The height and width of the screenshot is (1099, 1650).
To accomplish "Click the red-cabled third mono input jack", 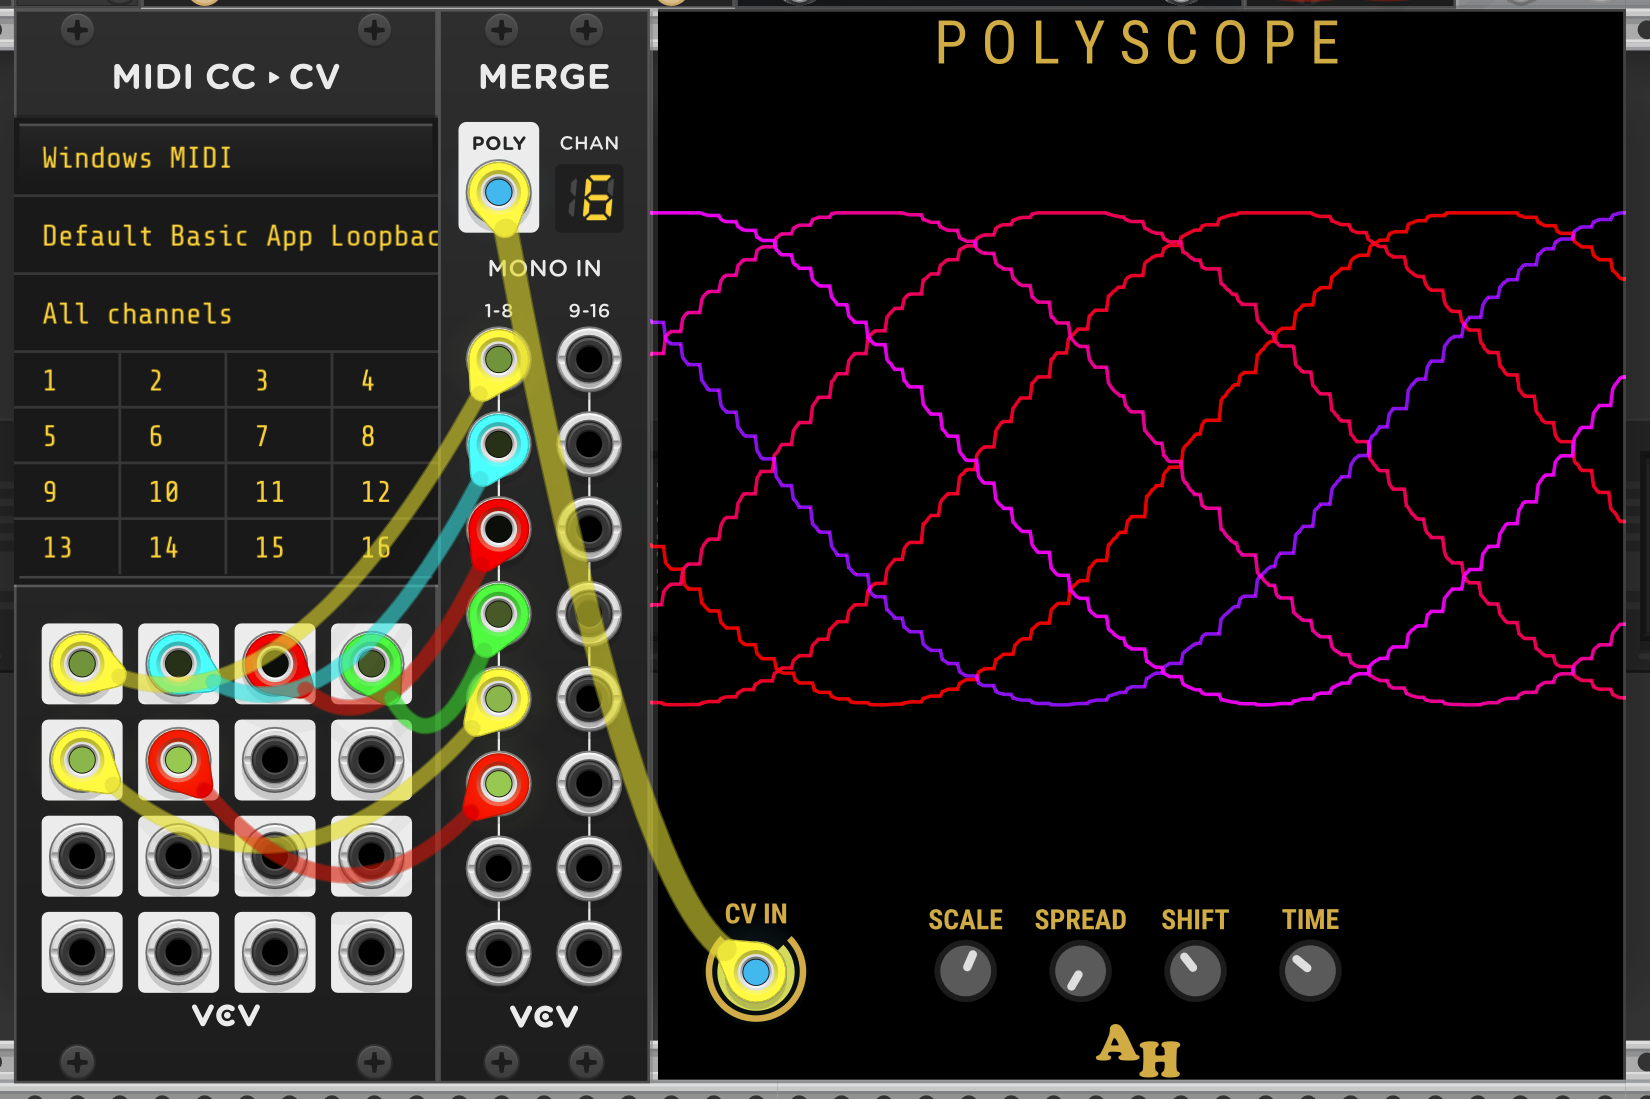I will pyautogui.click(x=498, y=529).
